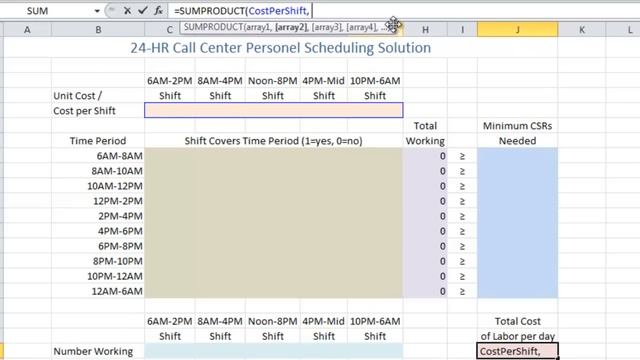Click the tan shift coverage matrix area
The width and height of the screenshot is (640, 360).
coord(273,223)
